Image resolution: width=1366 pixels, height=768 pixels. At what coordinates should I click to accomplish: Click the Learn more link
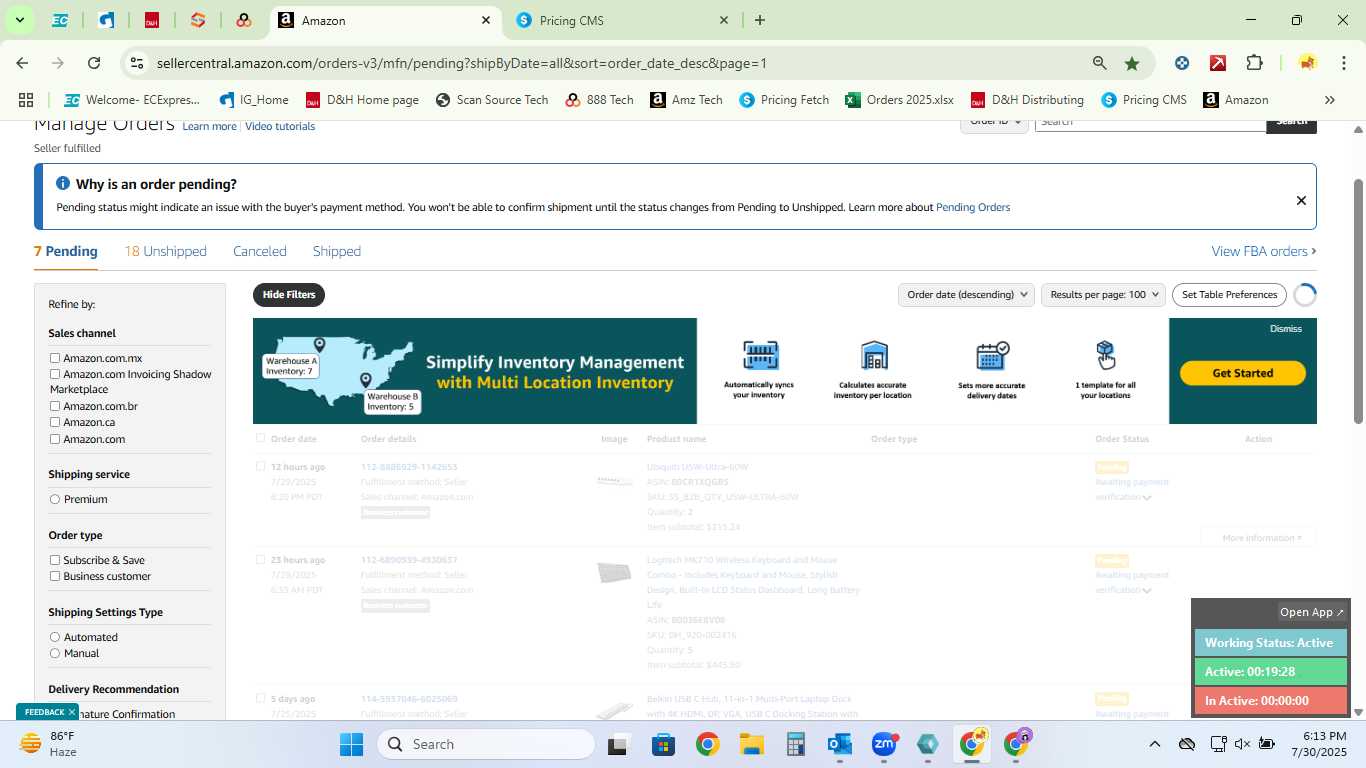(209, 126)
